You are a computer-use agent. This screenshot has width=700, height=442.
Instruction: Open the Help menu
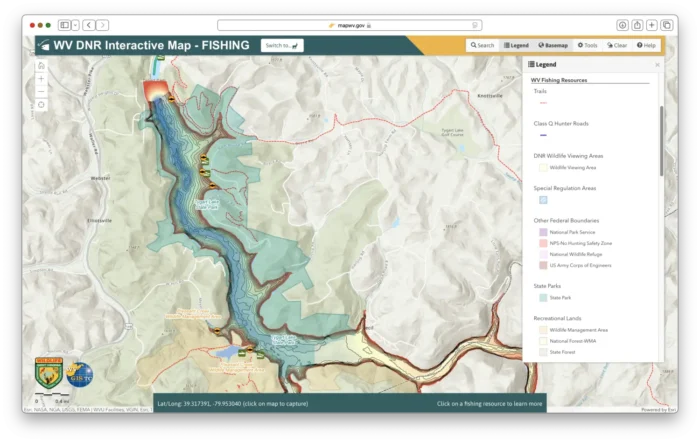click(x=646, y=45)
